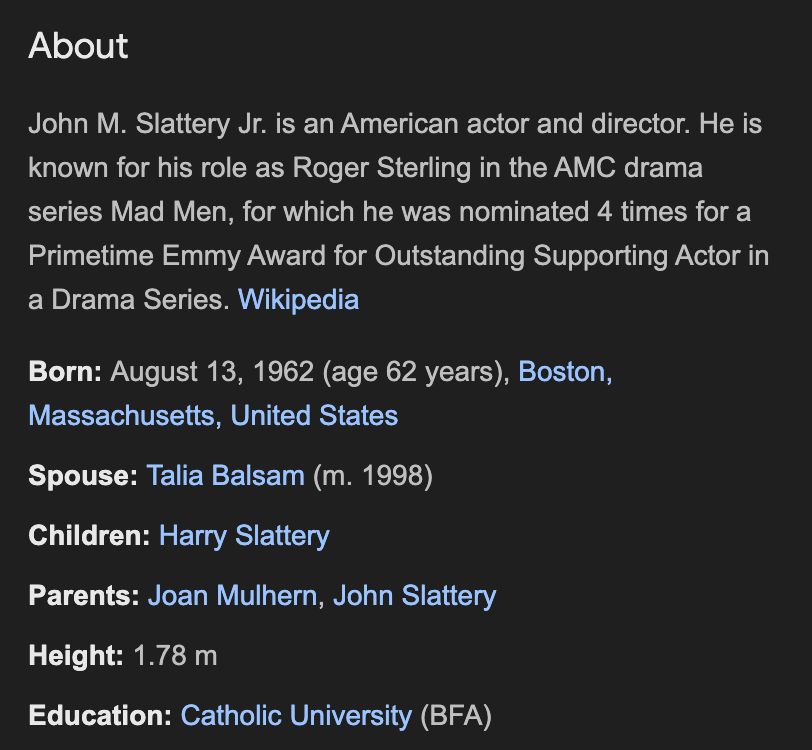Click the Spouse label
This screenshot has width=812, height=750.
click(x=83, y=475)
